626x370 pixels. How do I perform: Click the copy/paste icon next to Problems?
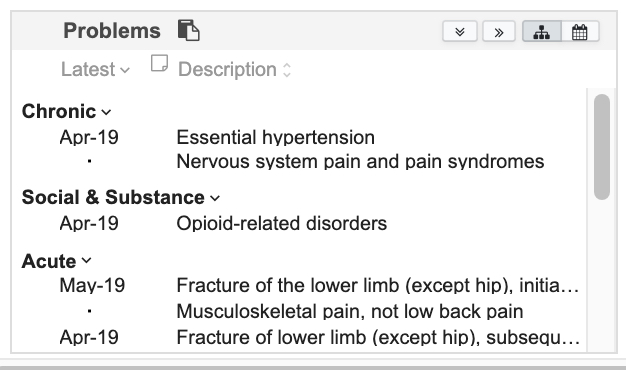coord(188,30)
